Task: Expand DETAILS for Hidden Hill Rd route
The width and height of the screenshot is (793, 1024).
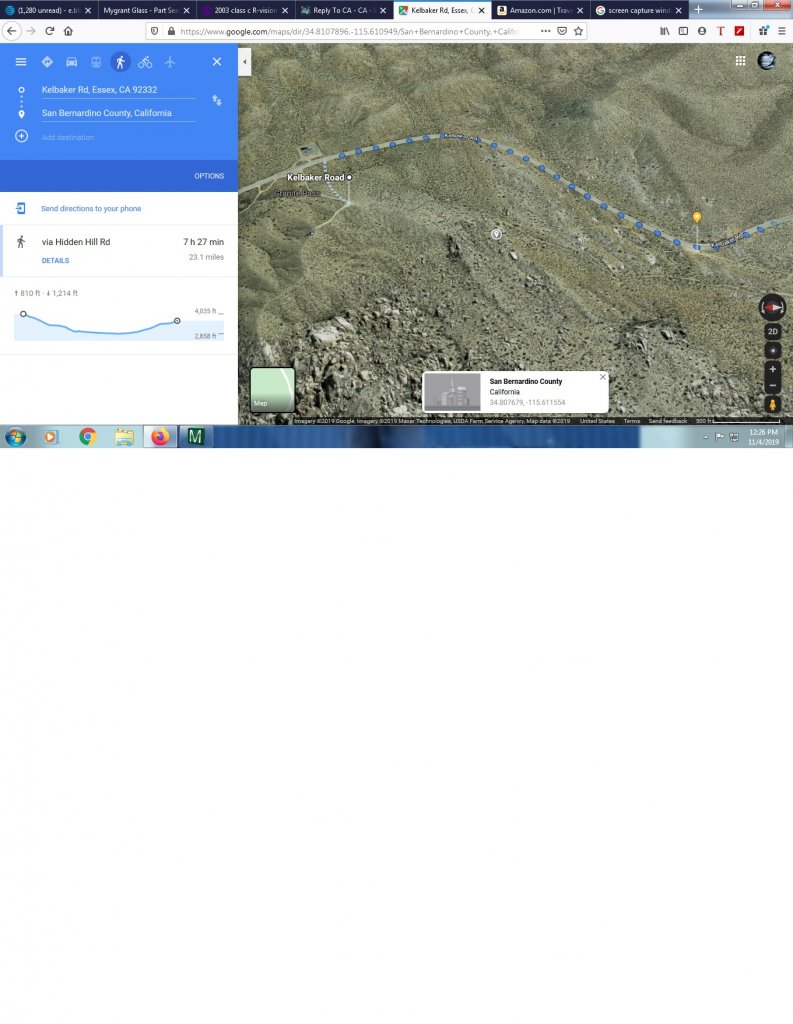Action: 55,260
